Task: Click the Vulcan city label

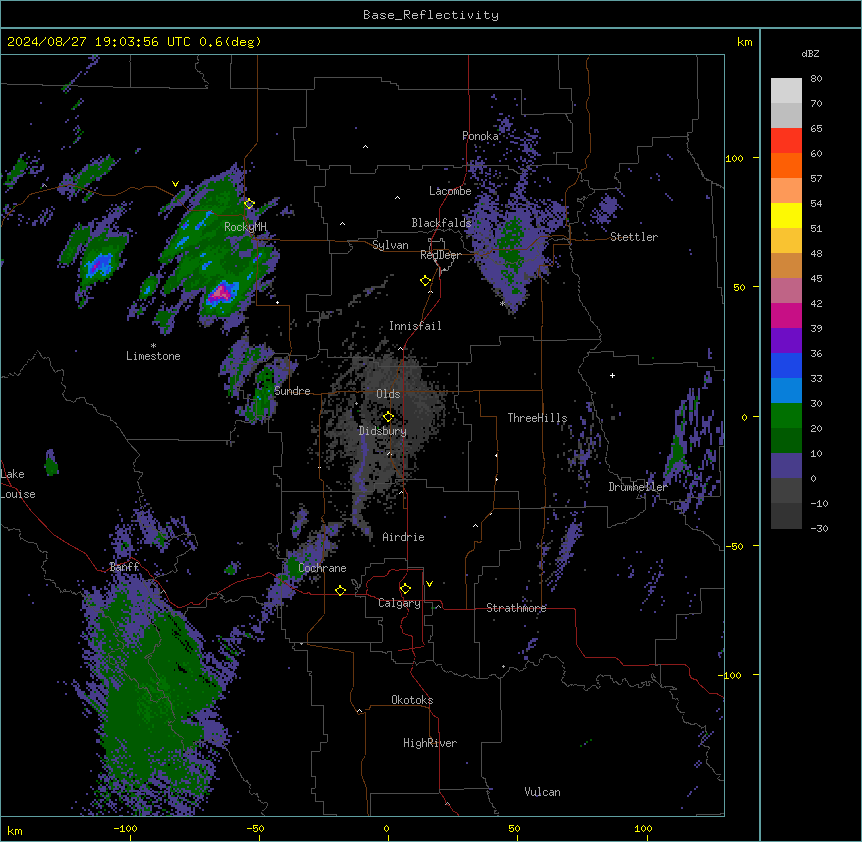Action: (x=543, y=792)
